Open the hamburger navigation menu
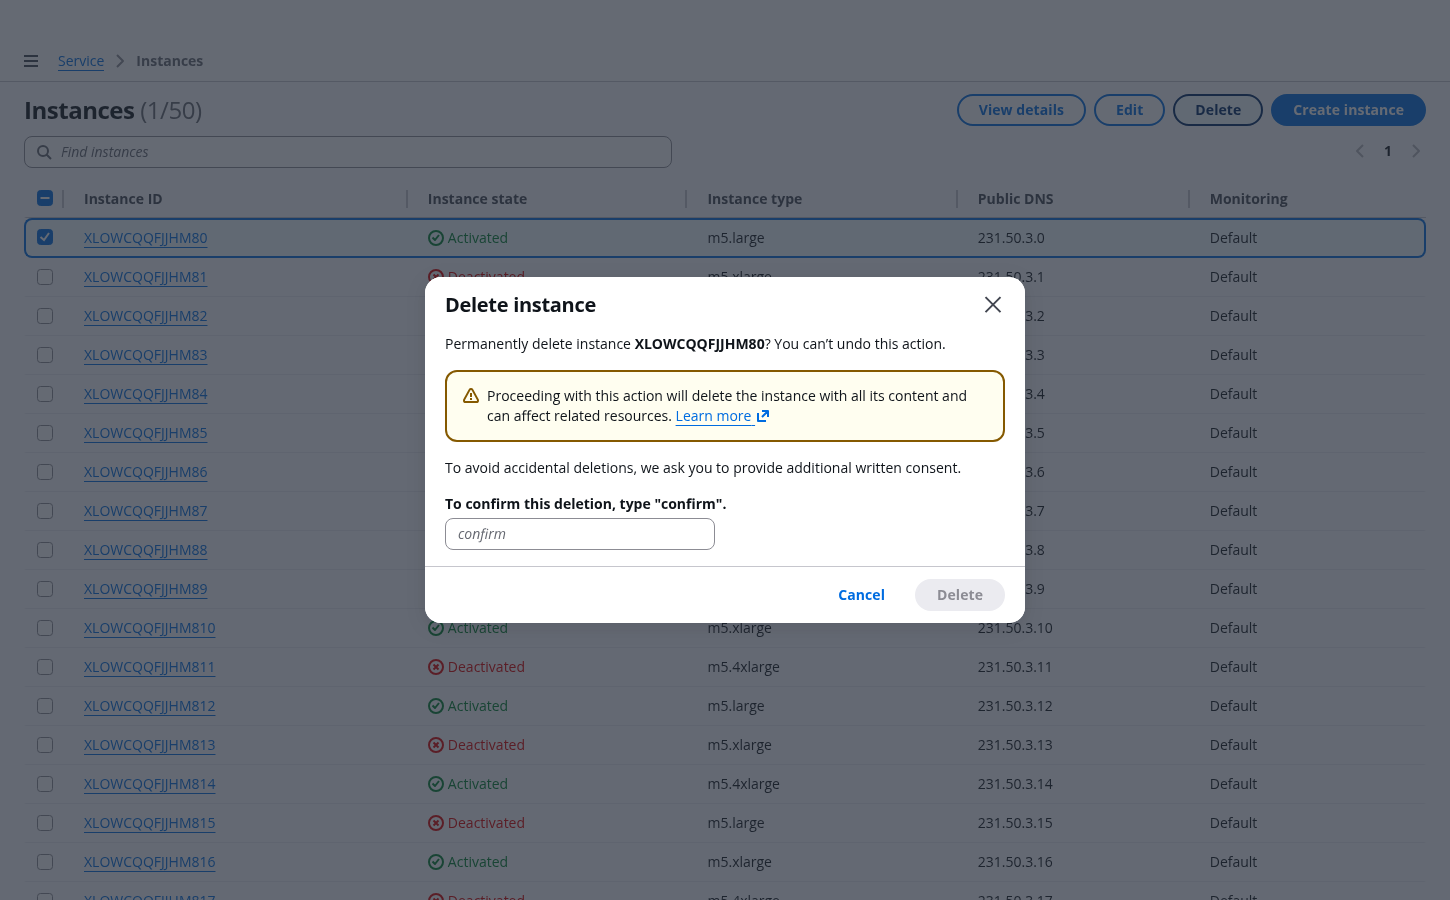This screenshot has width=1450, height=900. (31, 61)
